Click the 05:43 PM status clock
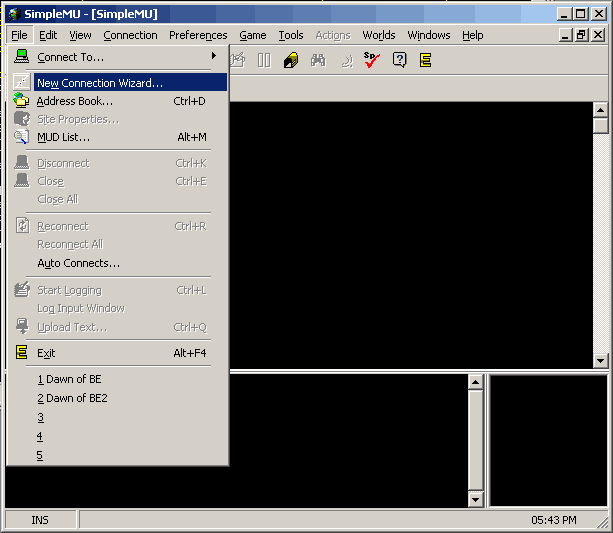This screenshot has height=533, width=613. [554, 520]
